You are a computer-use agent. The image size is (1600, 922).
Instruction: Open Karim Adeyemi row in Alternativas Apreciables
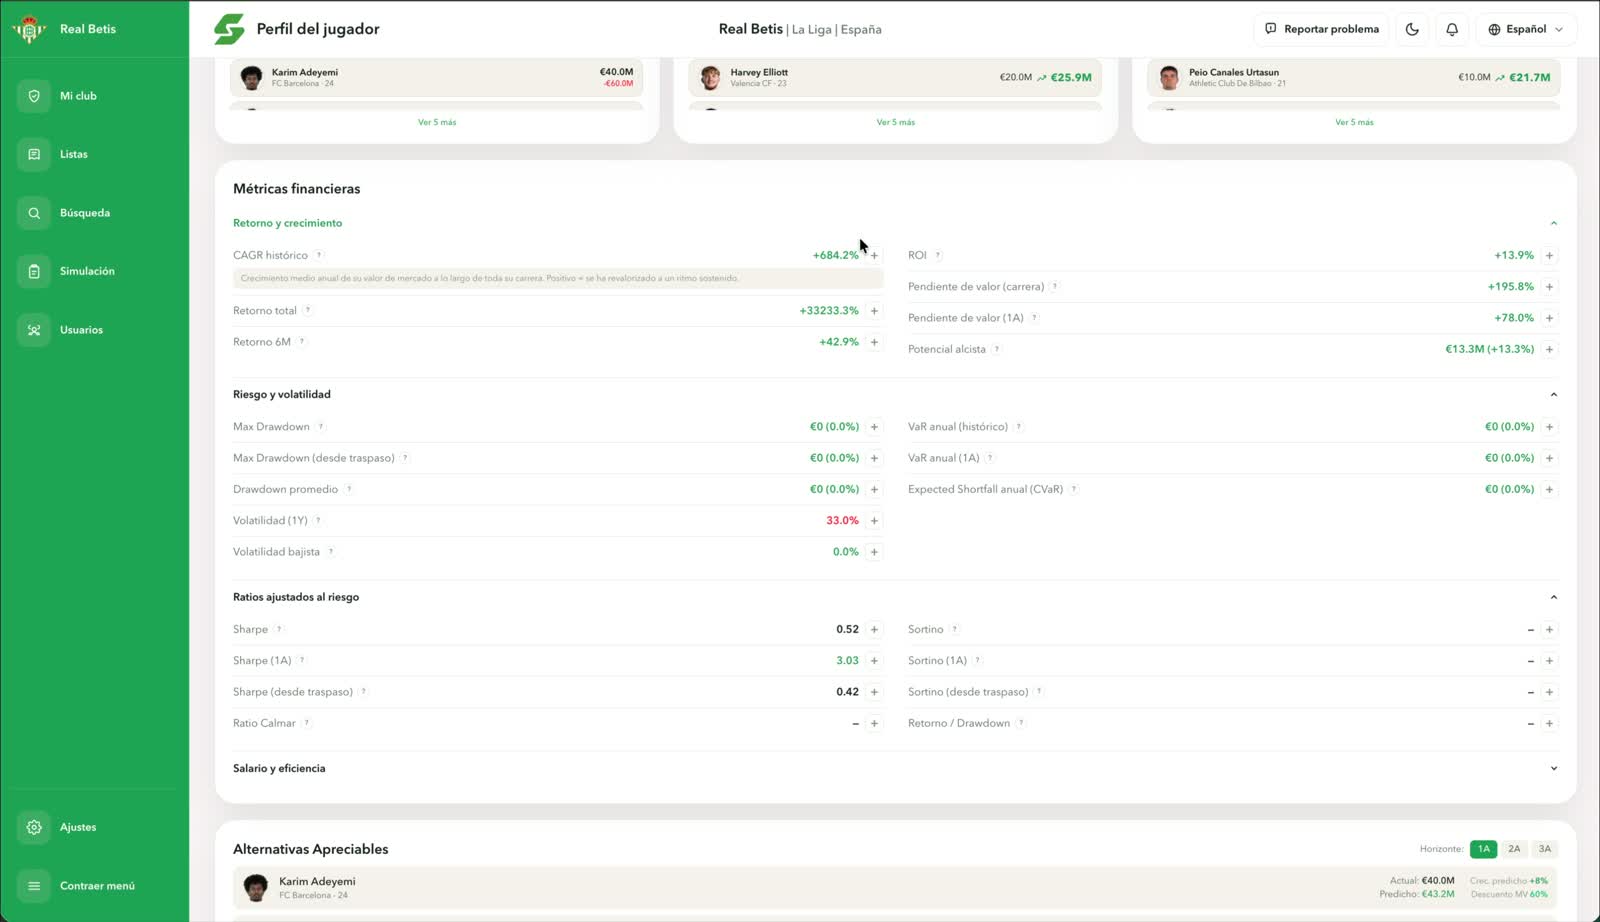895,887
